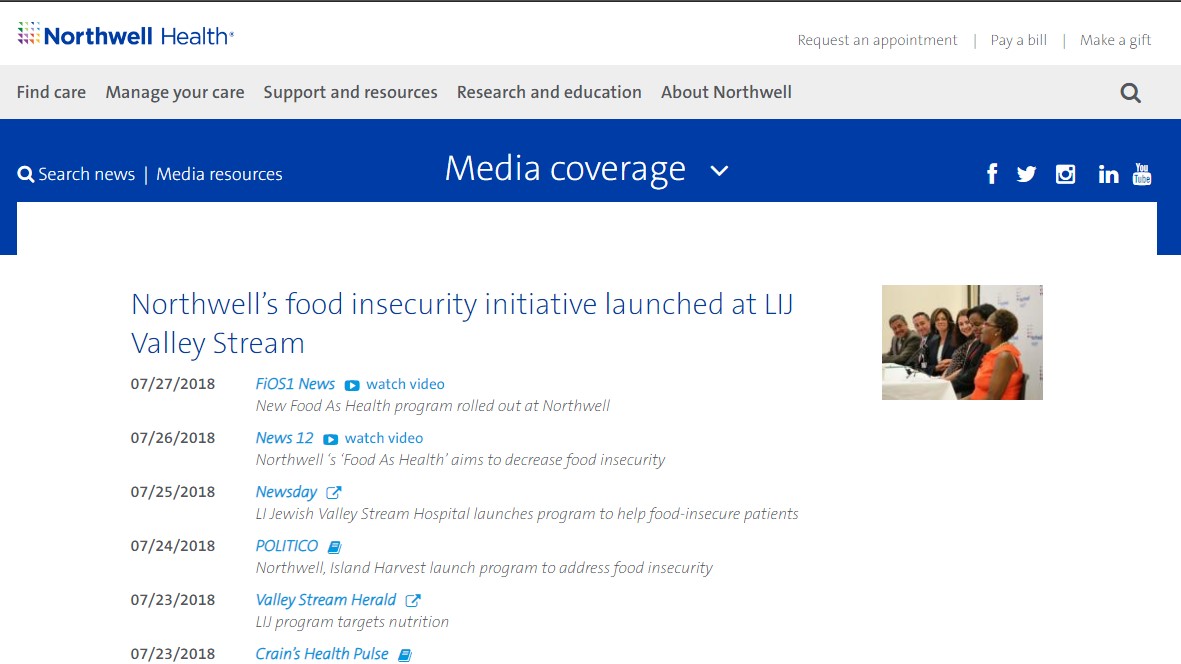The height and width of the screenshot is (664, 1181).
Task: Click 'Northwell, Island Harvest launch program' description
Action: click(x=484, y=568)
